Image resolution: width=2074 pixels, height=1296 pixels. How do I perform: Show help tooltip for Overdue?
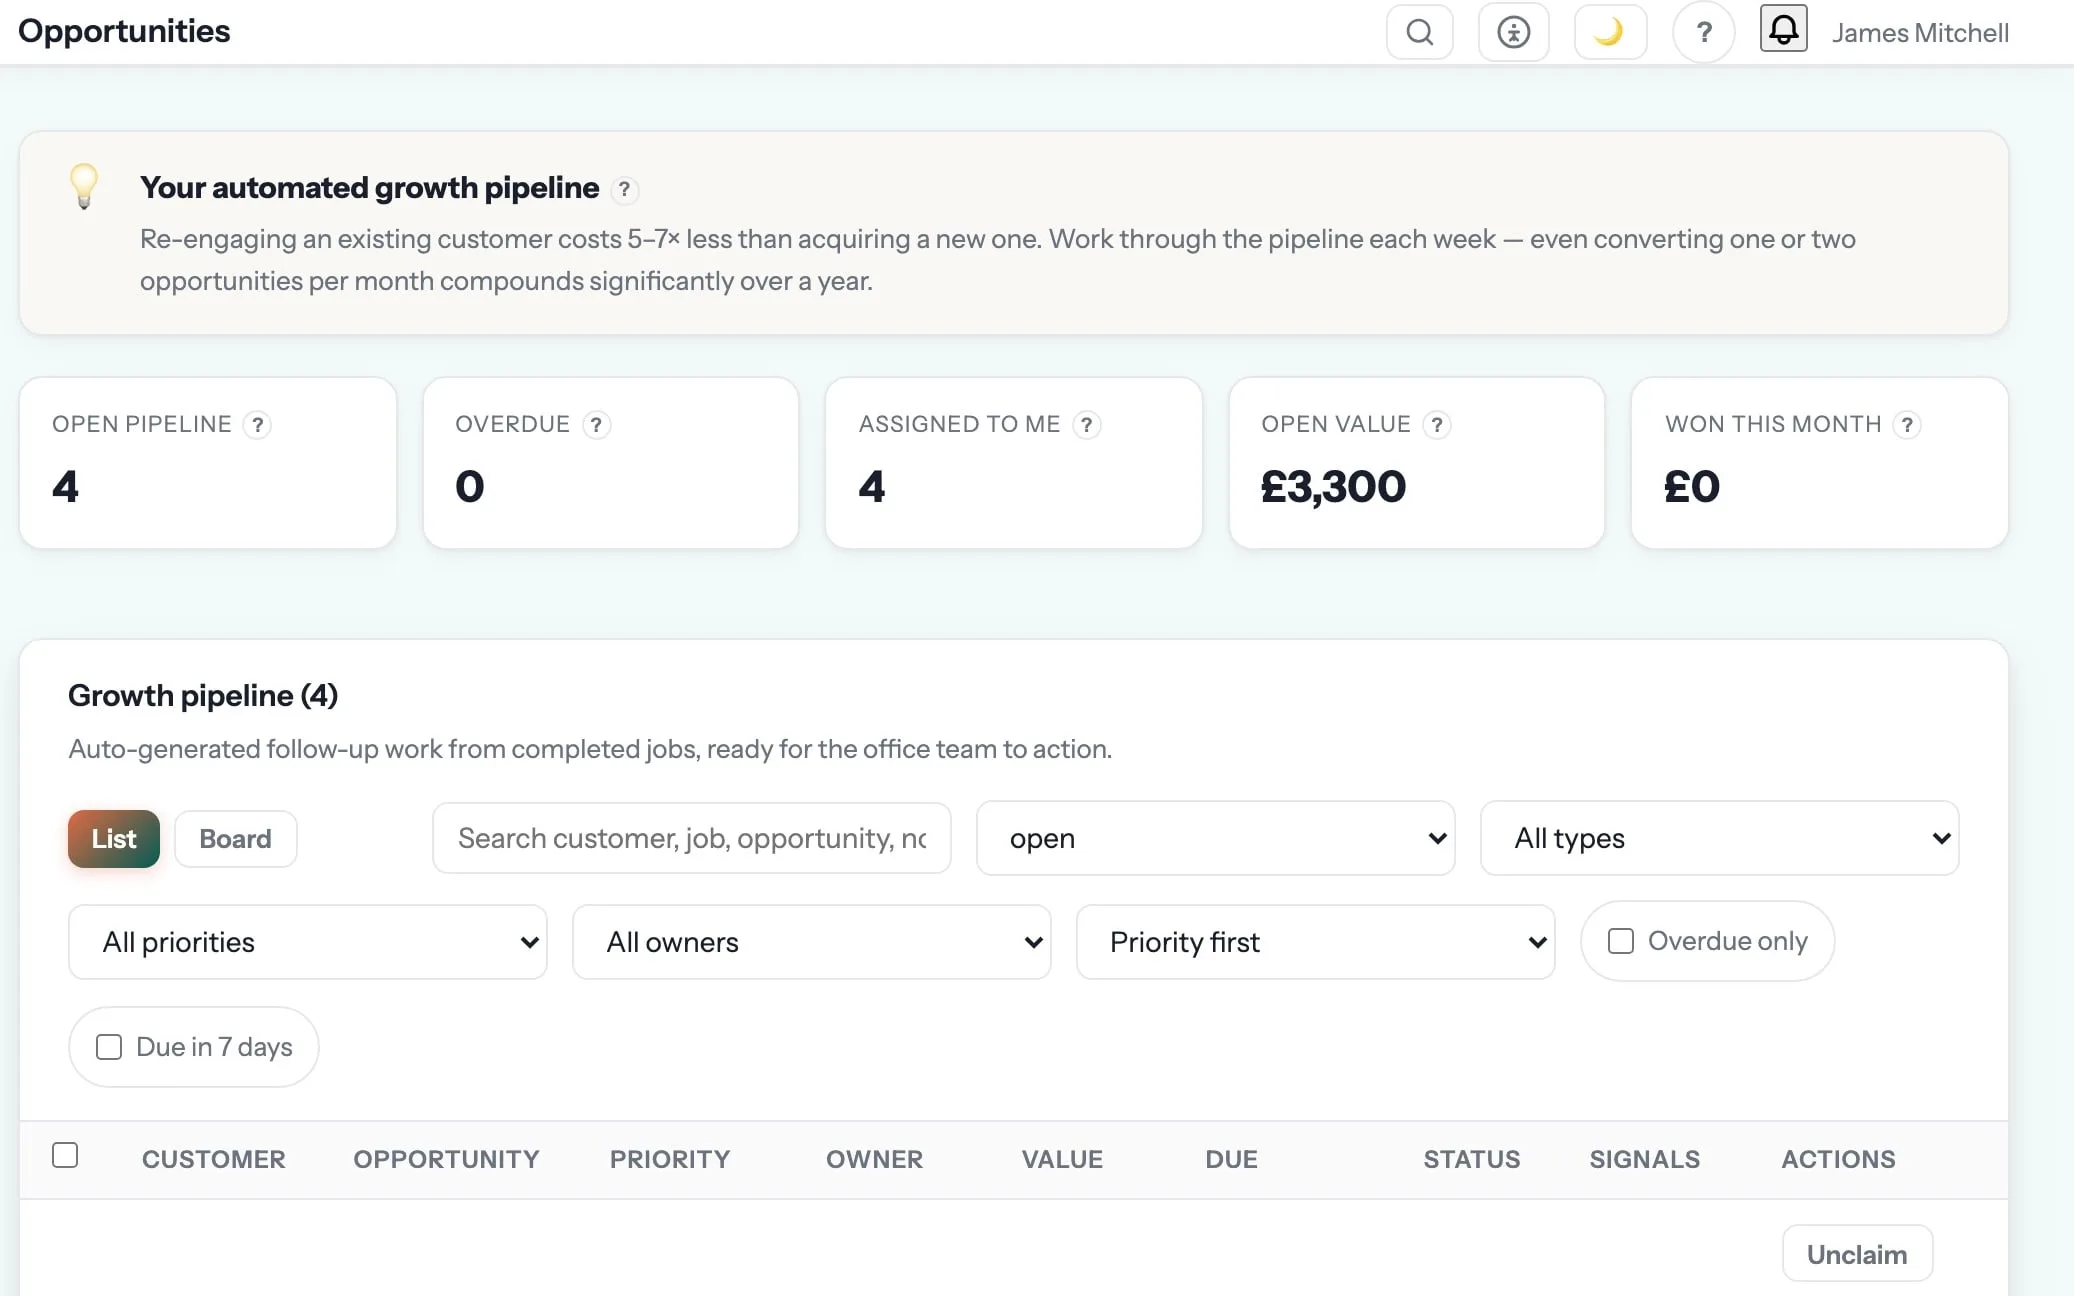pos(596,425)
